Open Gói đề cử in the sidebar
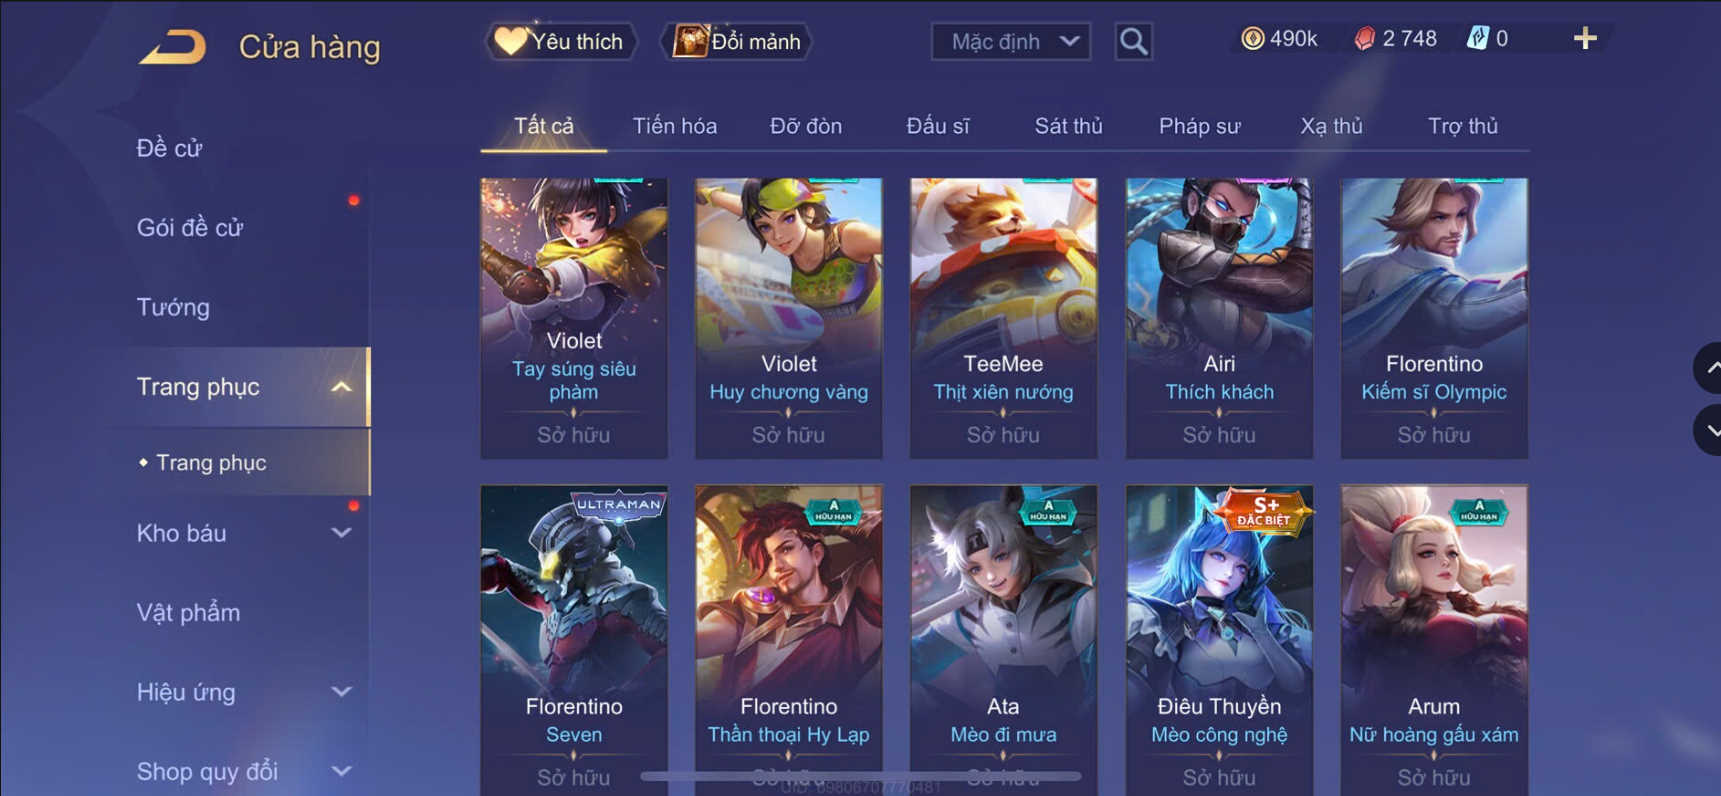This screenshot has height=796, width=1721. 190,227
